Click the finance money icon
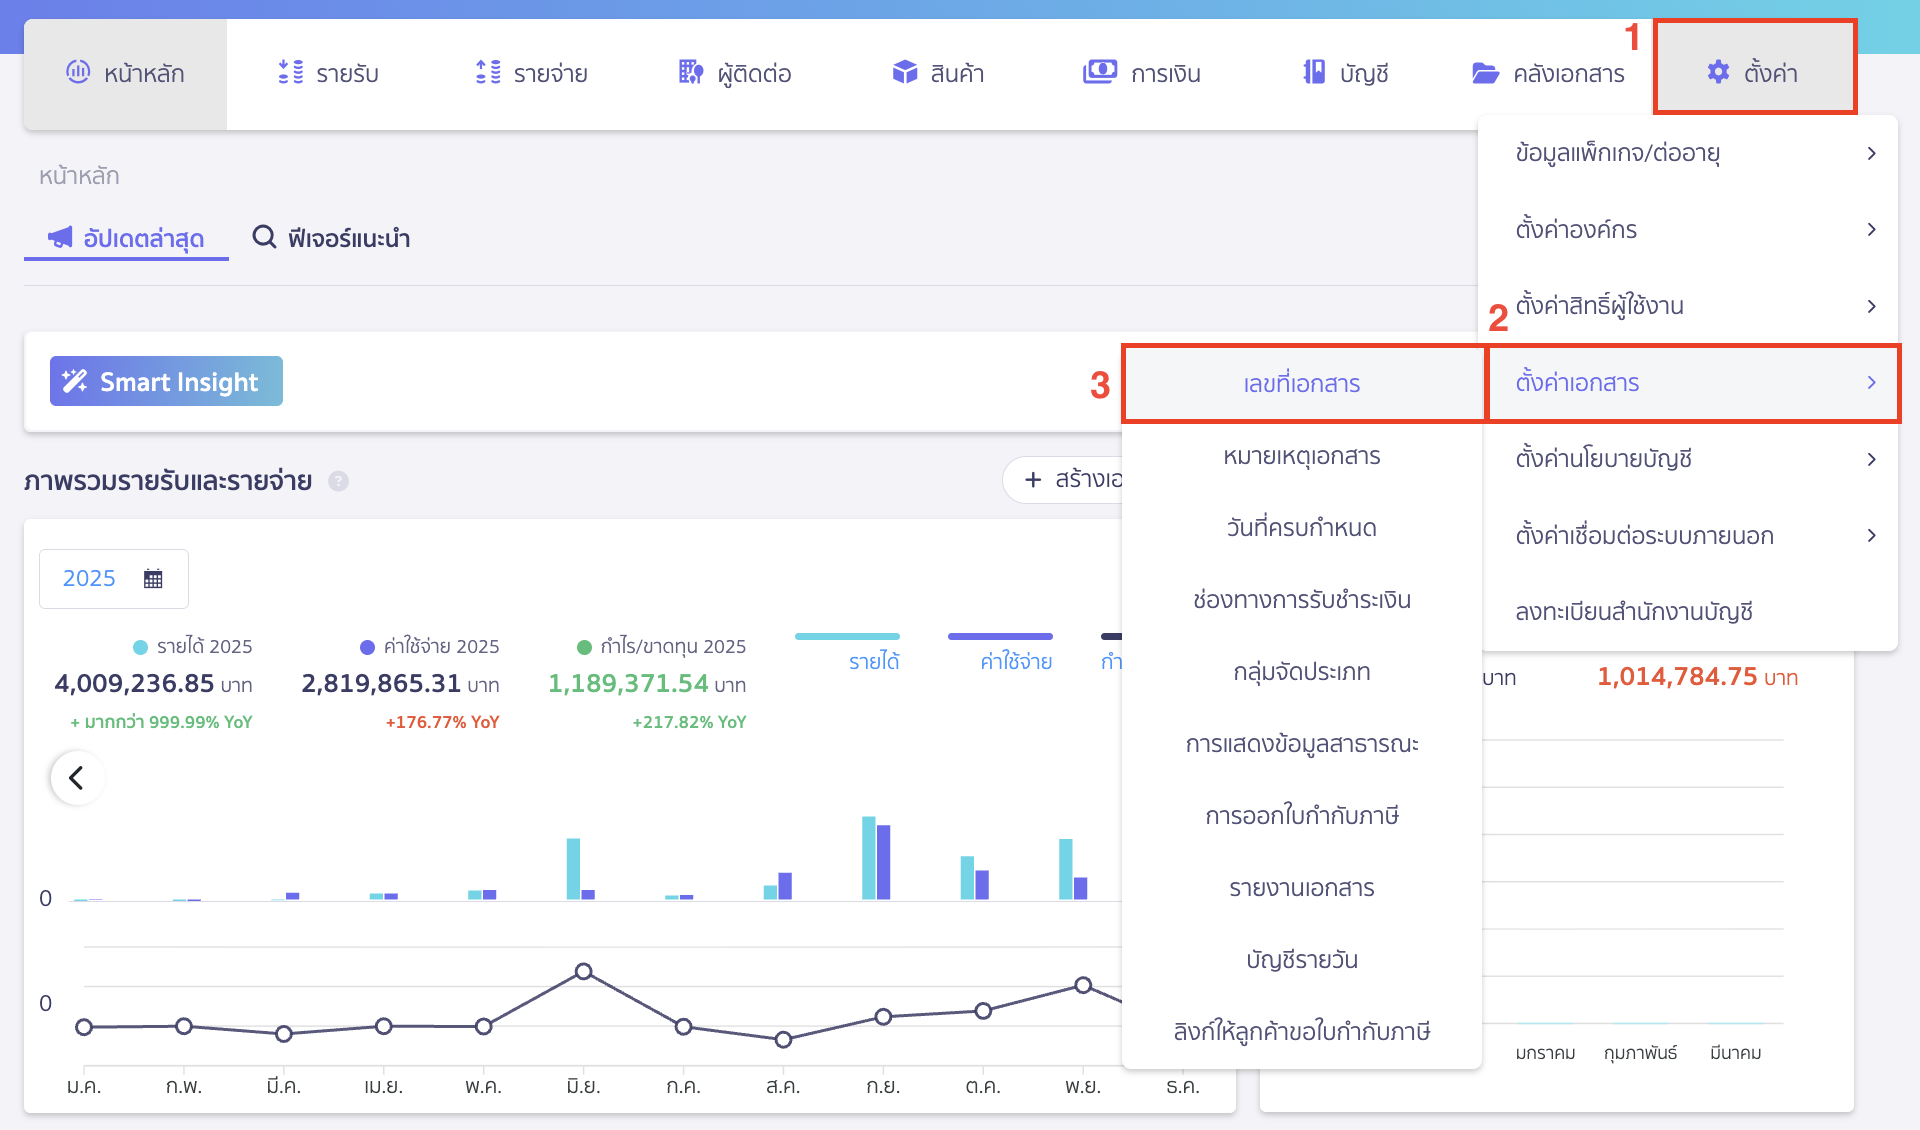Screen dimensions: 1920x1130 pos(1100,72)
